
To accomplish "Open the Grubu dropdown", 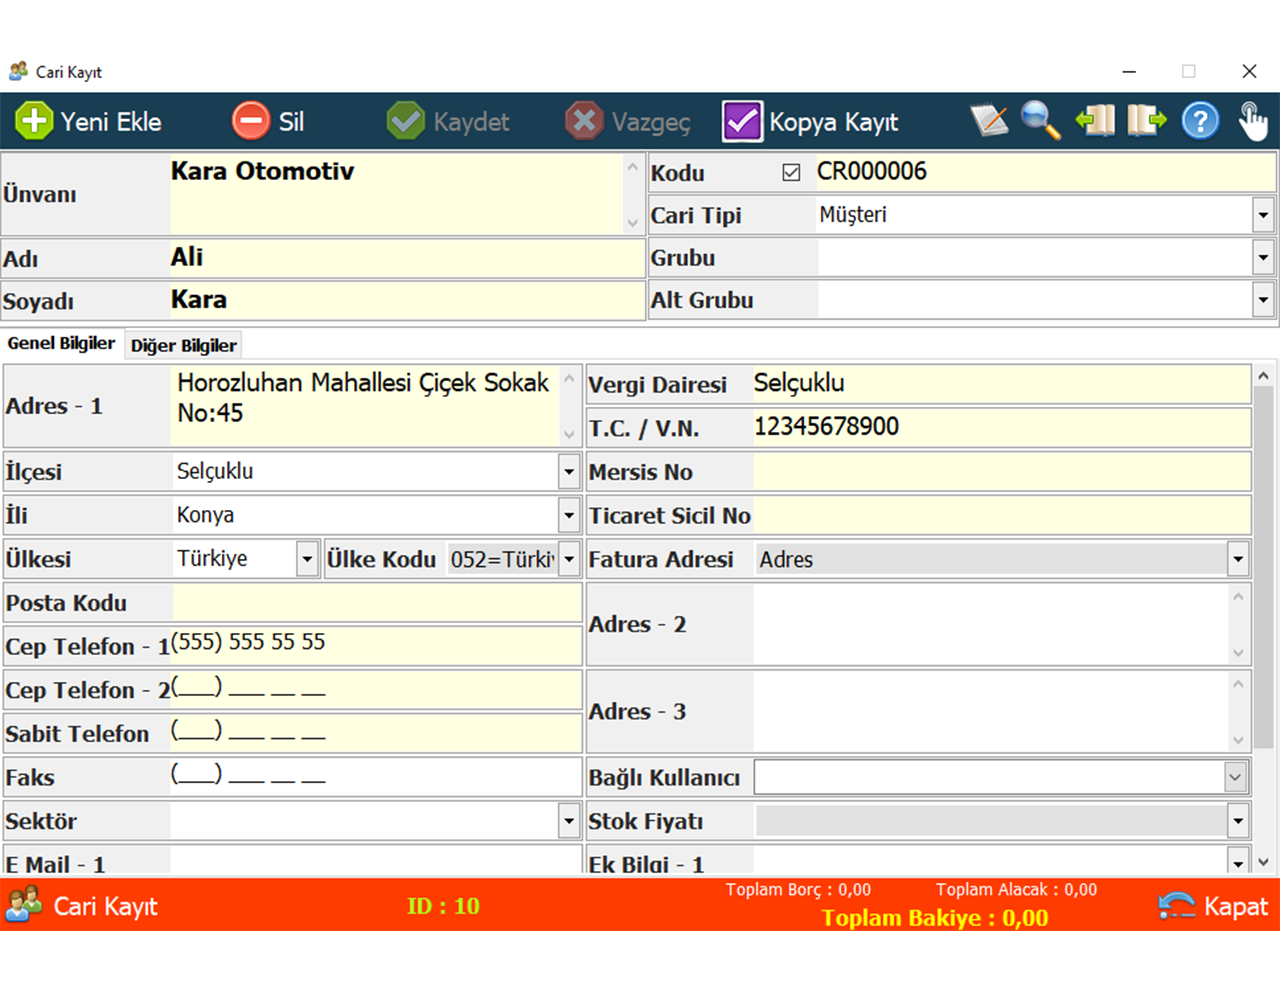I will [x=1263, y=258].
